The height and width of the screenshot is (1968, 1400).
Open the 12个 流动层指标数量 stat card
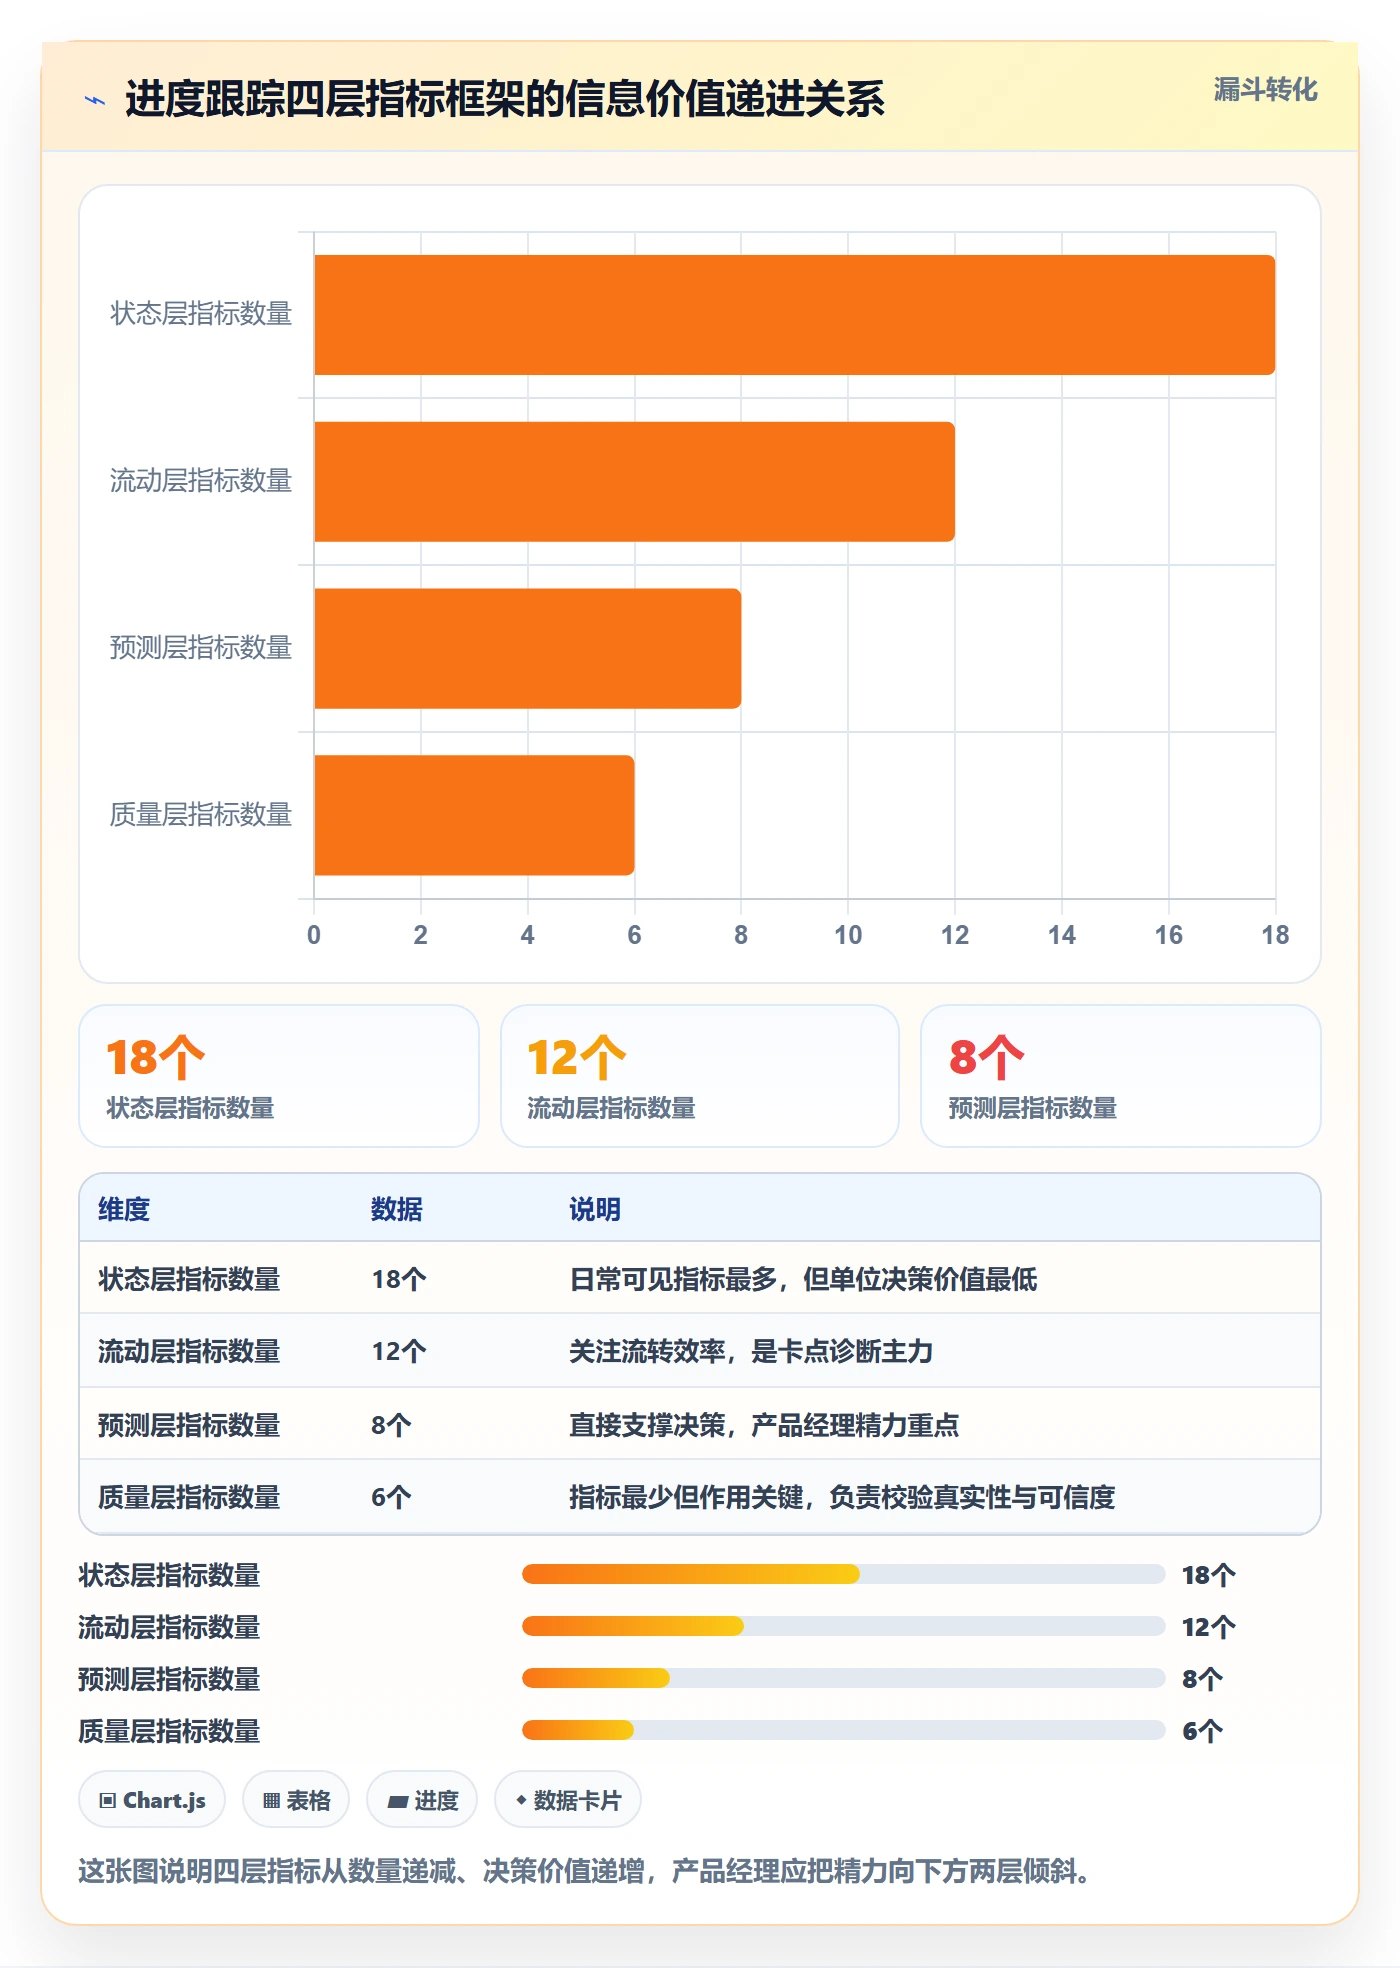tap(700, 1076)
